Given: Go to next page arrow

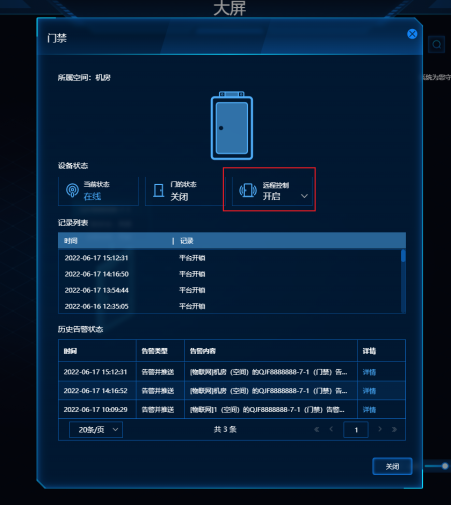Looking at the screenshot, I should [x=380, y=429].
